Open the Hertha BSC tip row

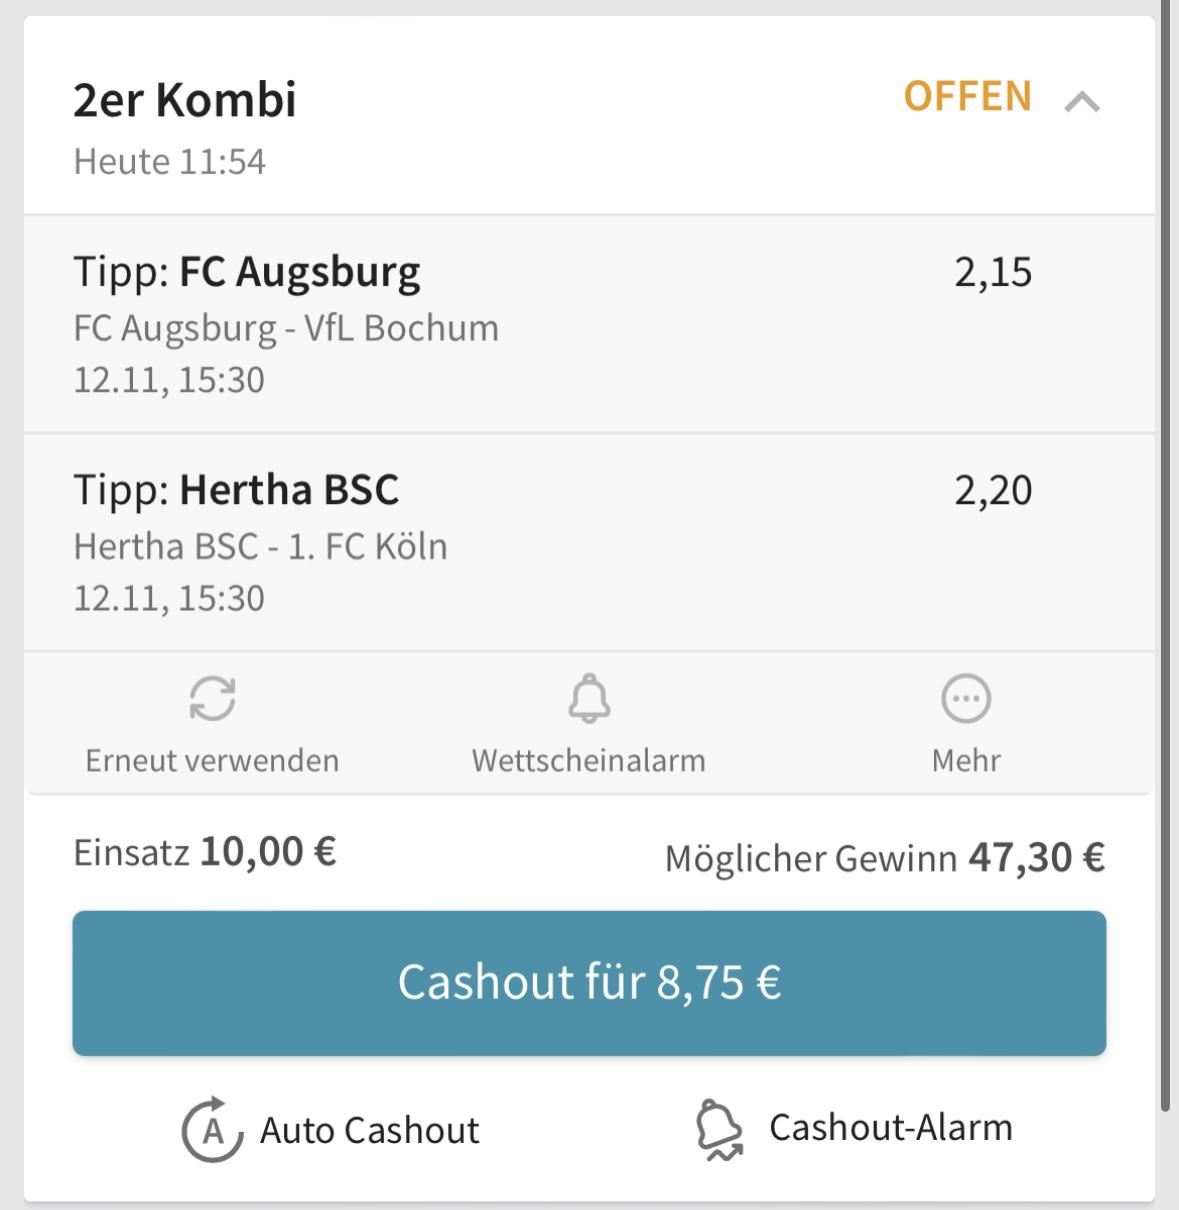[589, 542]
